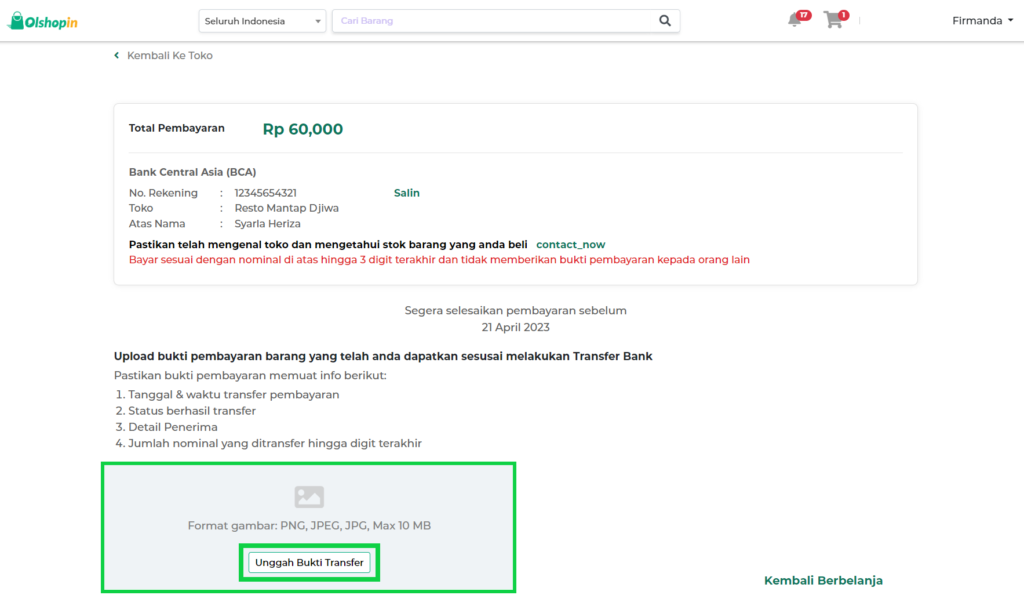Open the Firmanda user menu
Image resolution: width=1024 pixels, height=606 pixels.
tap(980, 20)
